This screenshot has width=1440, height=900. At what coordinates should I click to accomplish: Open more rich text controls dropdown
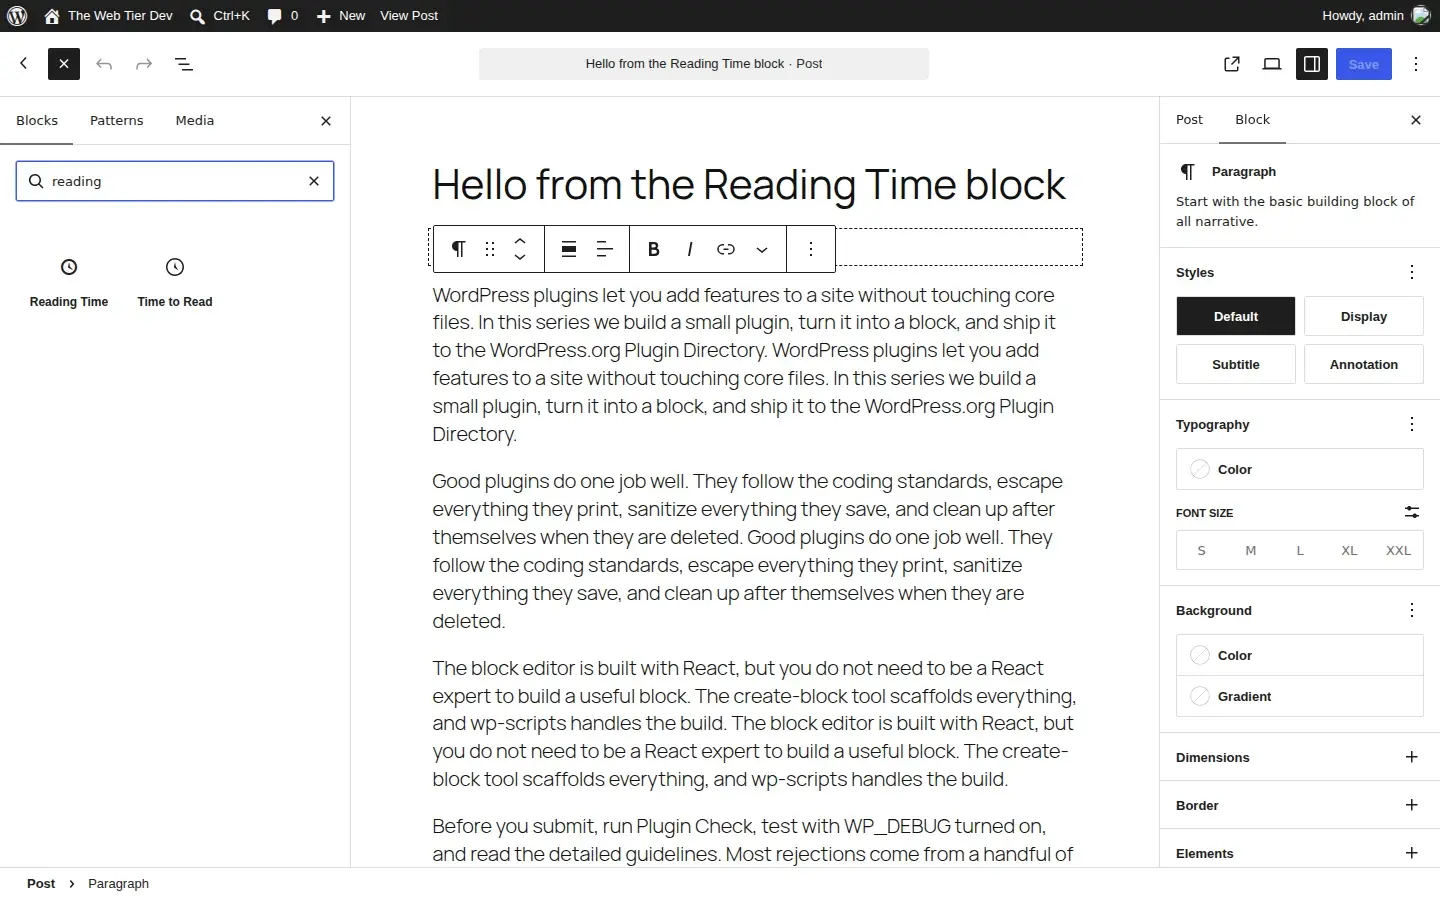coord(762,249)
